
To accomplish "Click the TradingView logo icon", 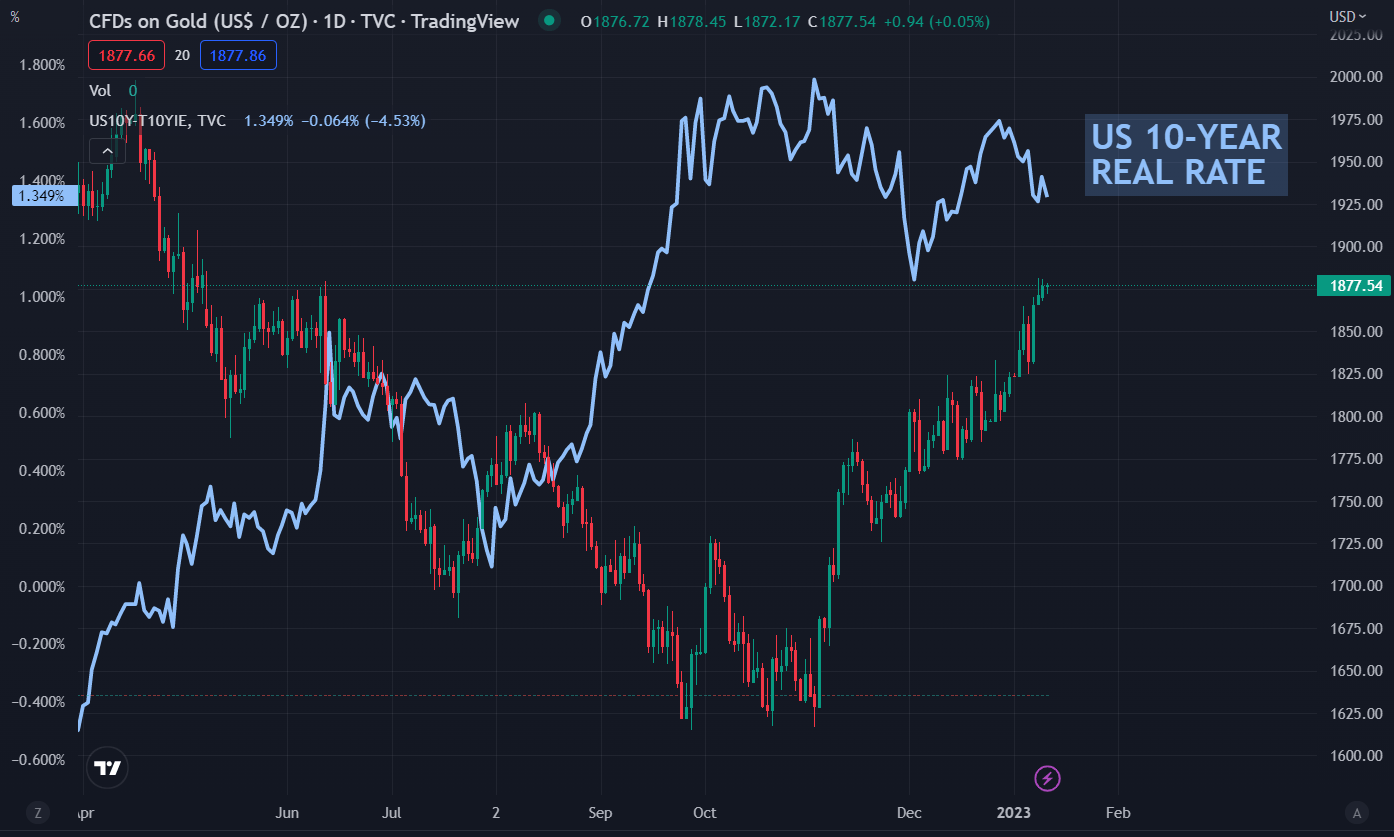I will tap(107, 767).
